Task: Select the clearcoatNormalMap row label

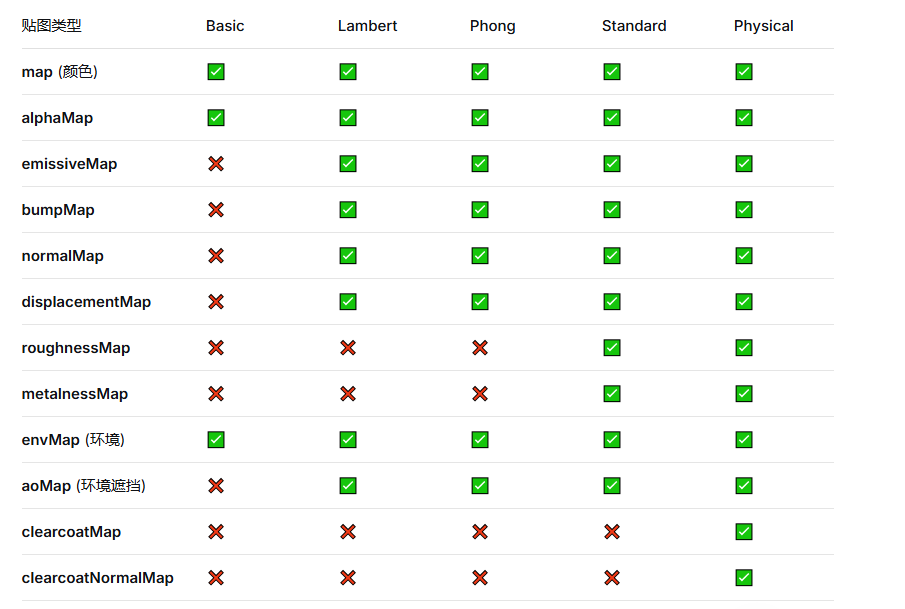Action: (97, 578)
